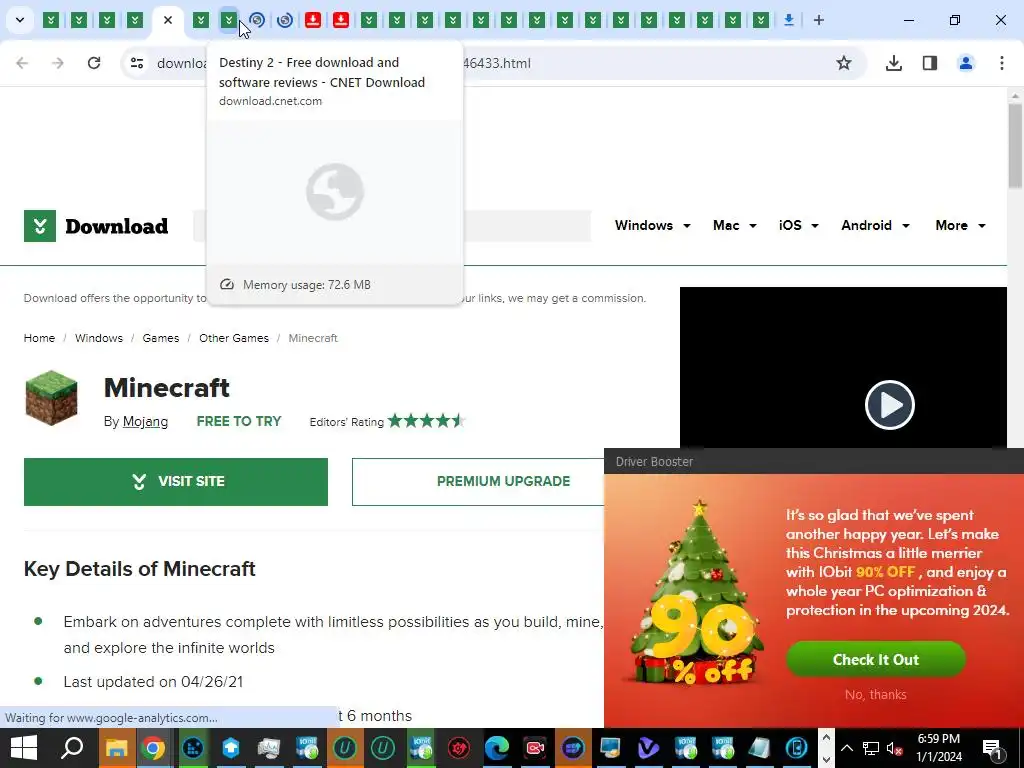This screenshot has width=1024, height=768.
Task: Click Memory usage: 72.6 MB in tab preview
Action: click(306, 285)
